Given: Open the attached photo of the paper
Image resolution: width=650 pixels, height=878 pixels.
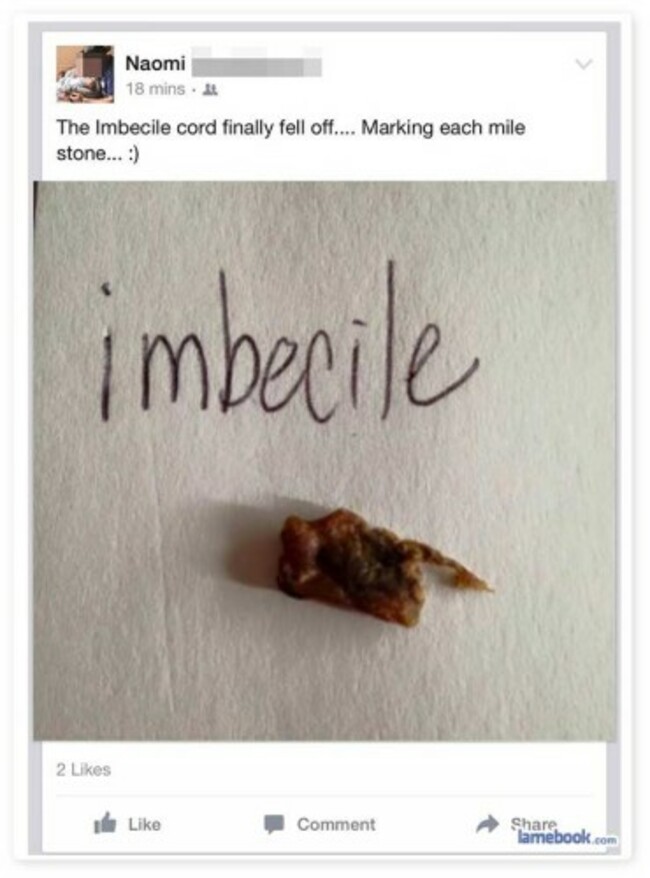Looking at the screenshot, I should (325, 460).
